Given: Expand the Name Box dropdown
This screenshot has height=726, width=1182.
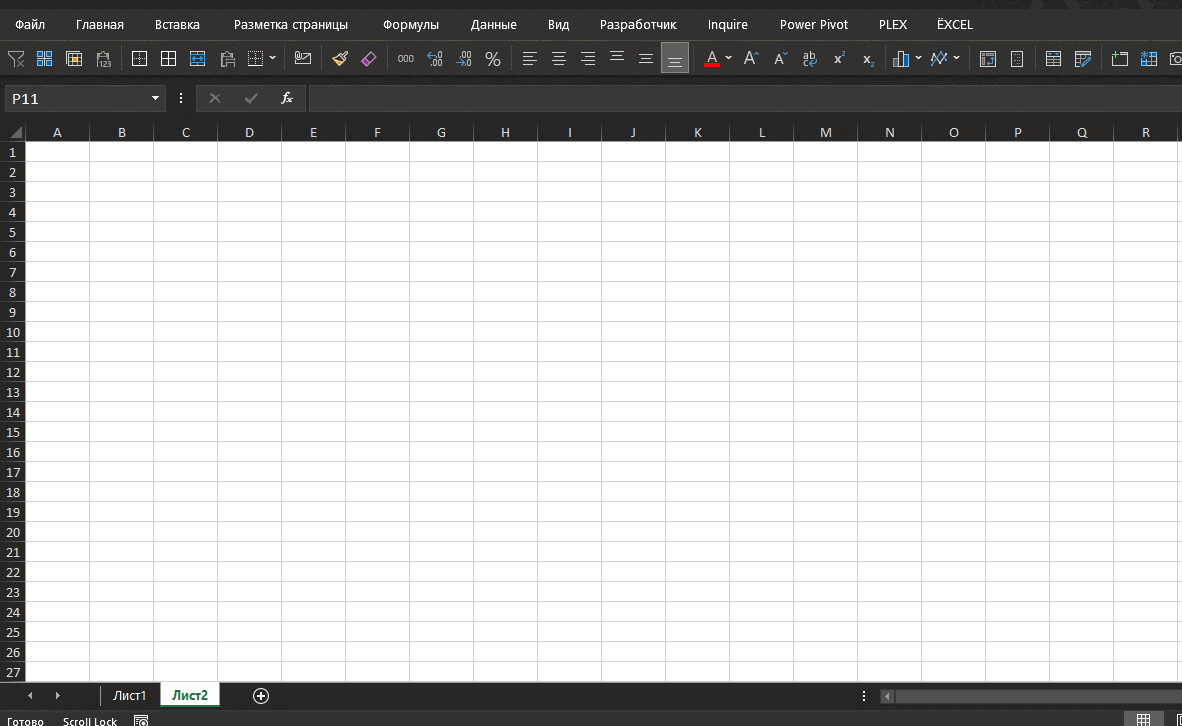Looking at the screenshot, I should click(155, 98).
